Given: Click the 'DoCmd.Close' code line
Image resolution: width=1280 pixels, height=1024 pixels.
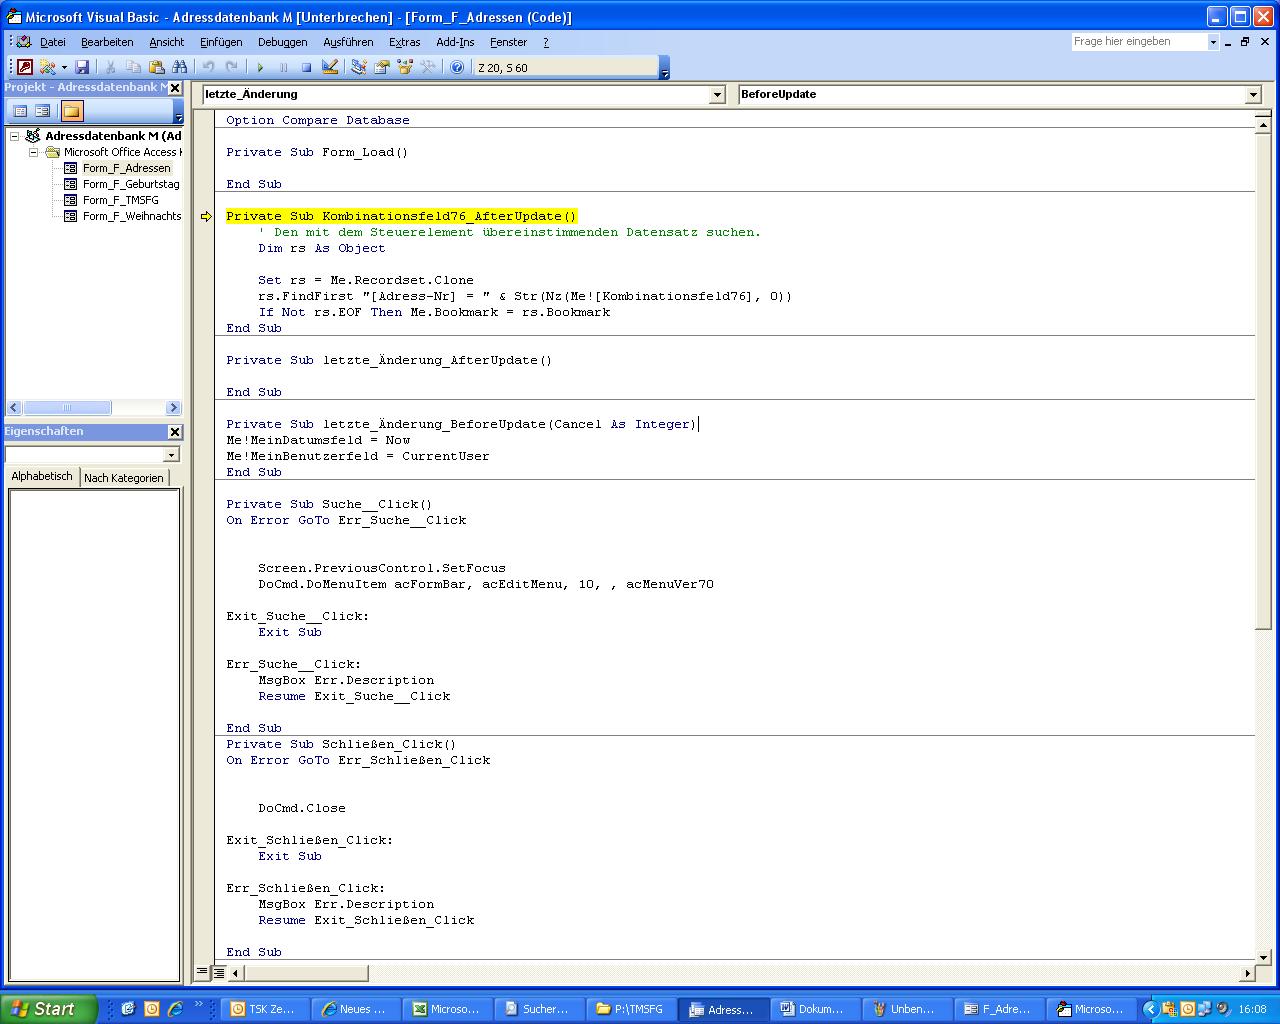Looking at the screenshot, I should (x=302, y=808).
